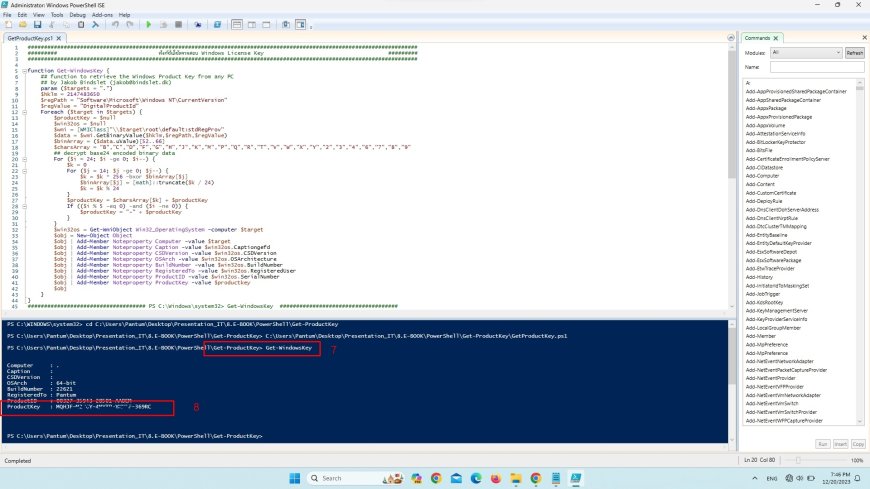Close the GetProductKey.ps1 tab with X
Screen dimensions: 870x489
59,38
